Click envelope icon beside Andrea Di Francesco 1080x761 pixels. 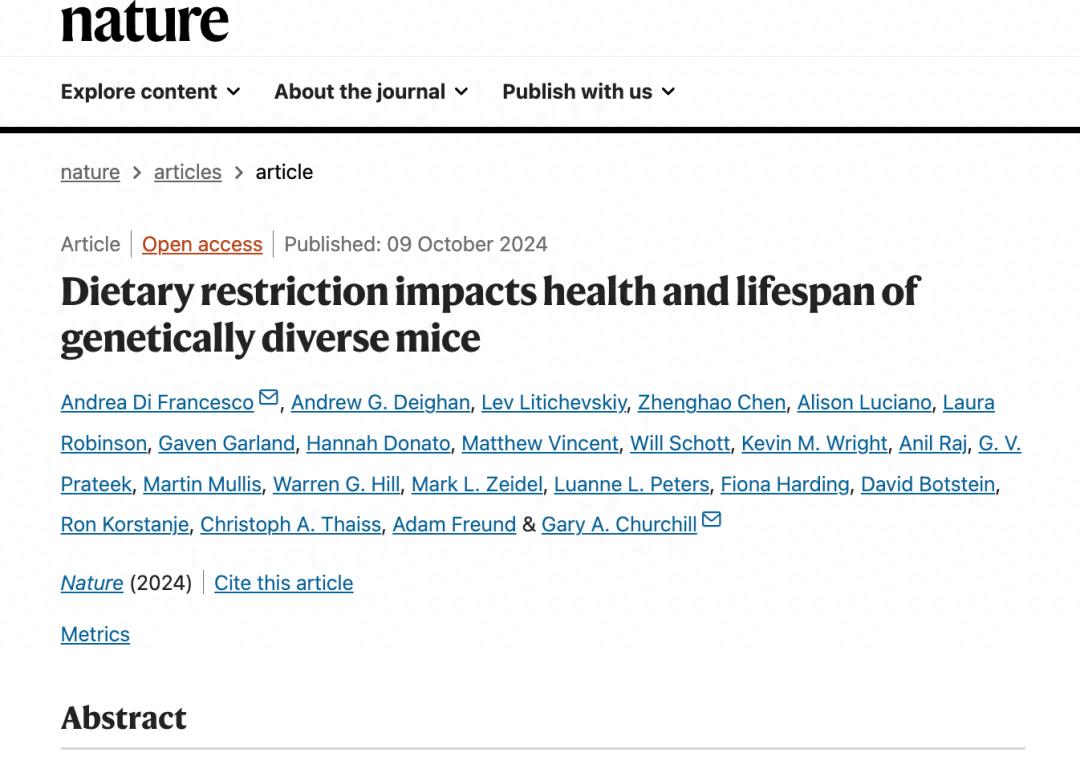tap(268, 399)
